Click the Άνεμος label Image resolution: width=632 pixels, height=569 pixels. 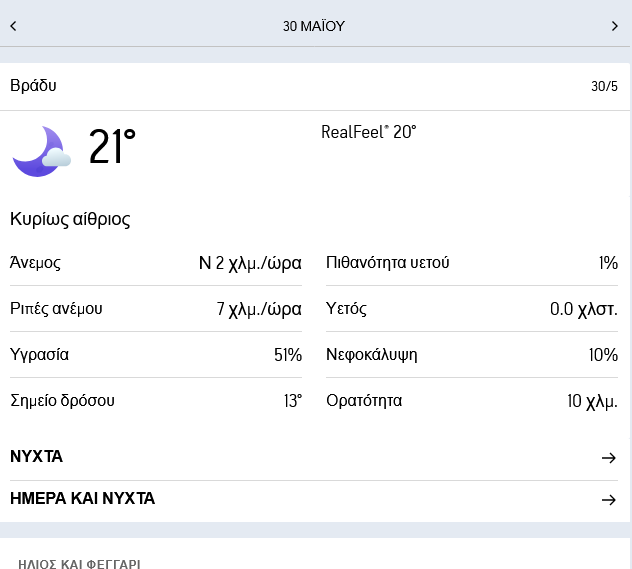35,262
